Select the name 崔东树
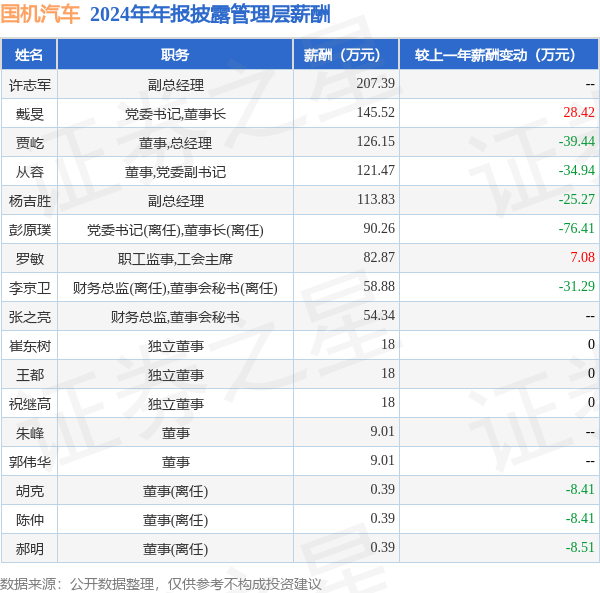This screenshot has width=600, height=593. pos(30,346)
